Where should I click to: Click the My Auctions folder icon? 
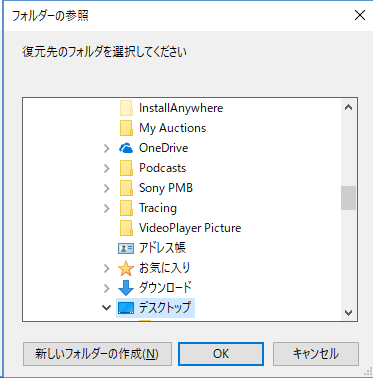[x=126, y=128]
